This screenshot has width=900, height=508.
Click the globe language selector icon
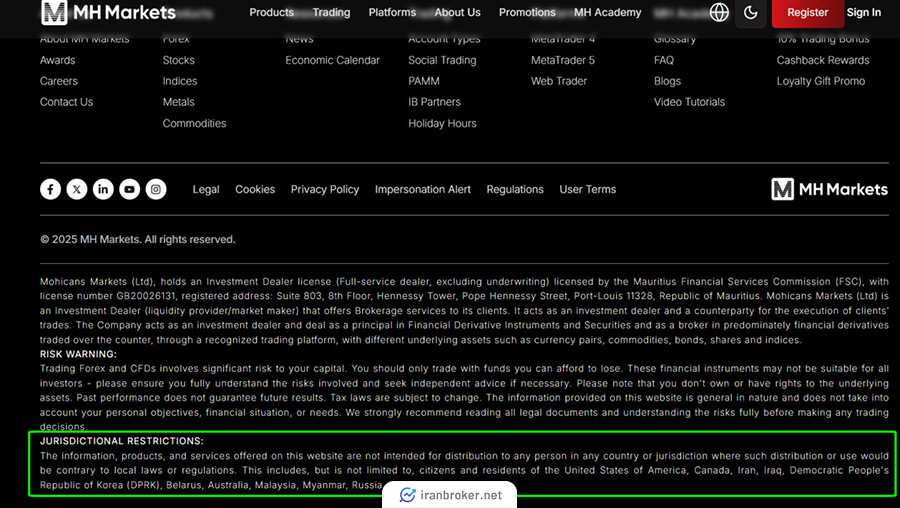pyautogui.click(x=719, y=12)
